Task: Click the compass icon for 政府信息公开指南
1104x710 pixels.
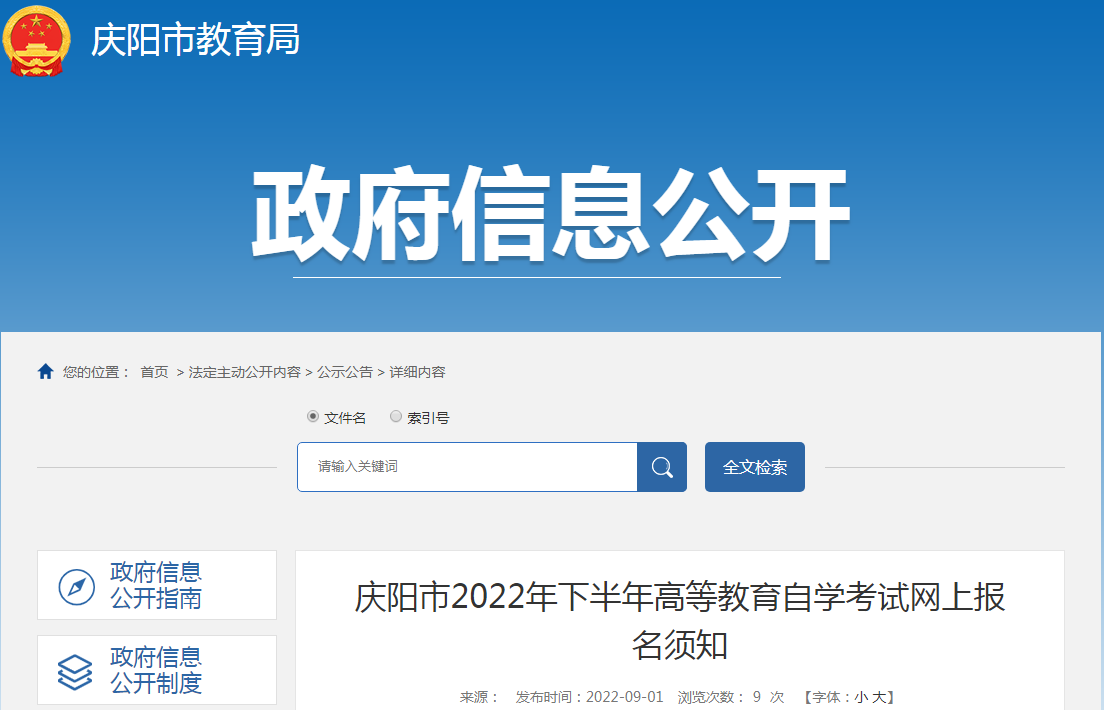Action: point(77,586)
